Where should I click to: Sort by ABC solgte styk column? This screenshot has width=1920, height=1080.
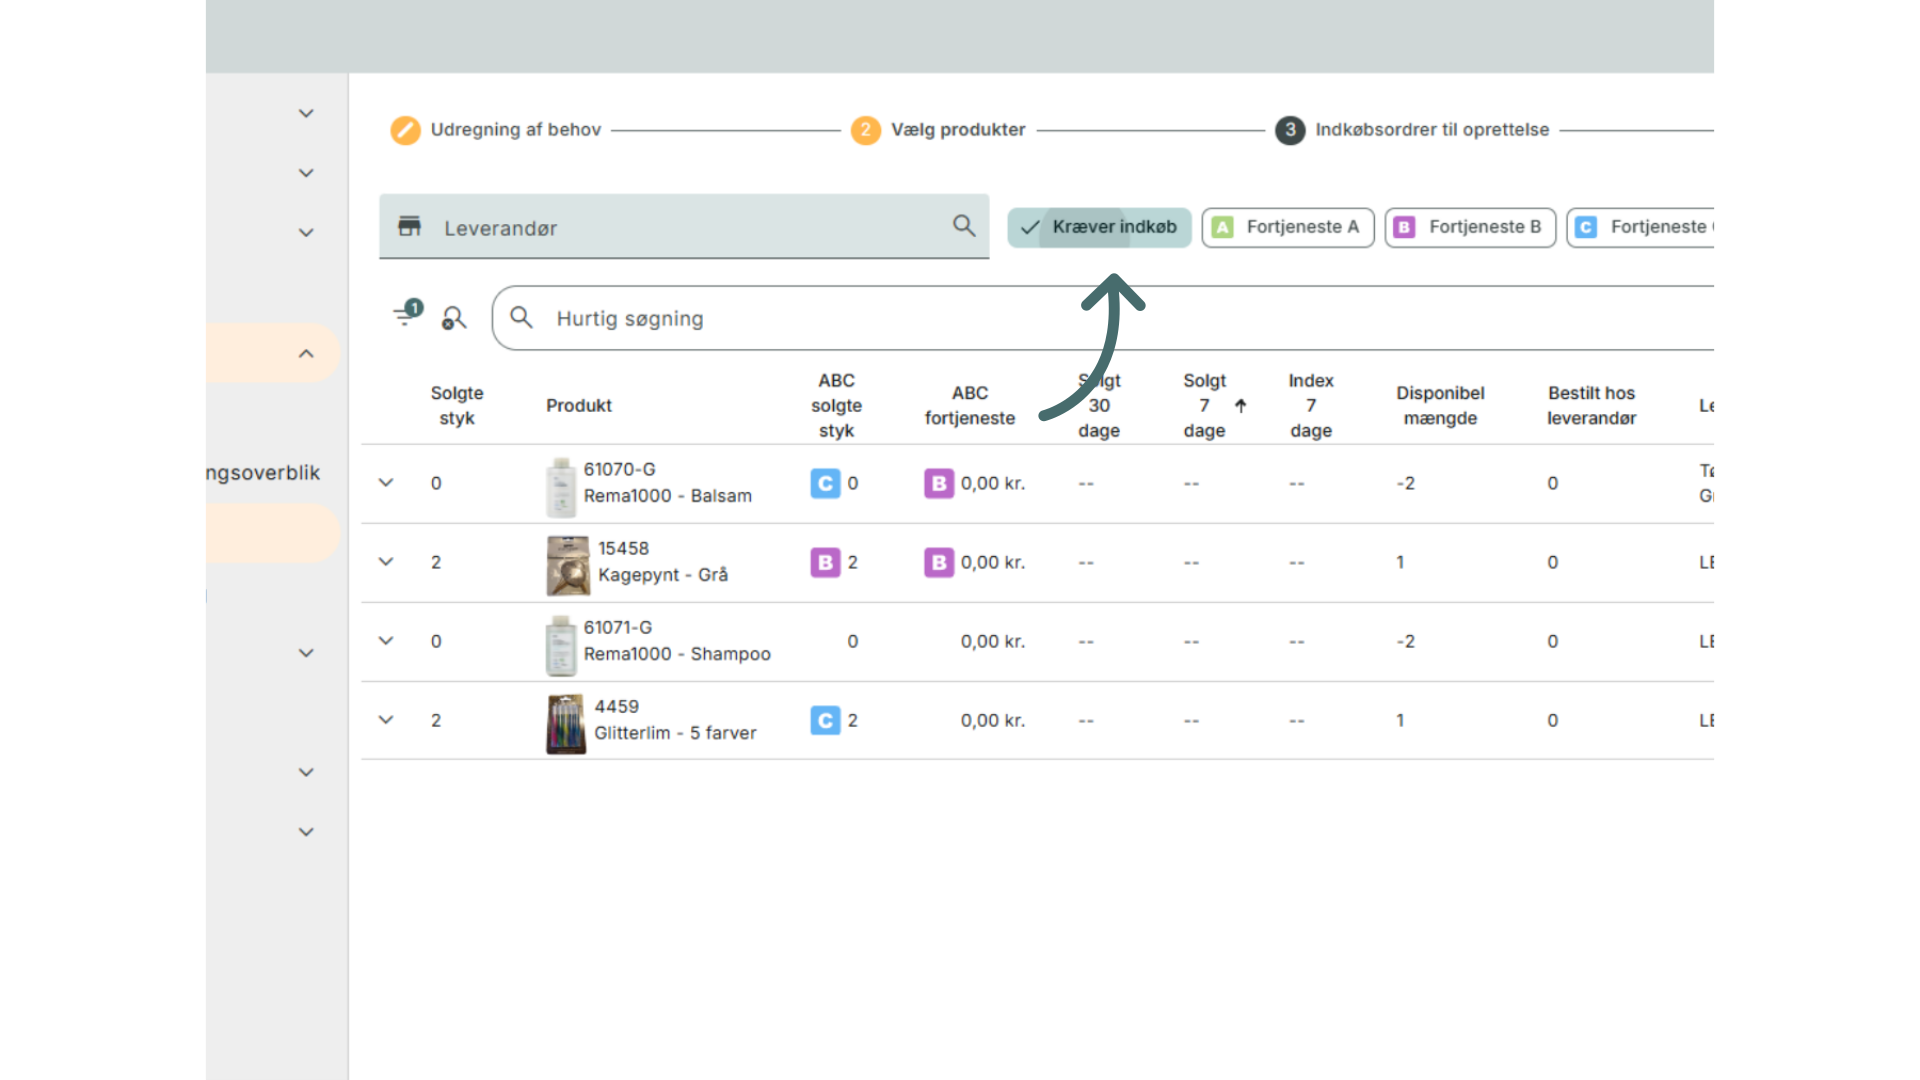(836, 406)
